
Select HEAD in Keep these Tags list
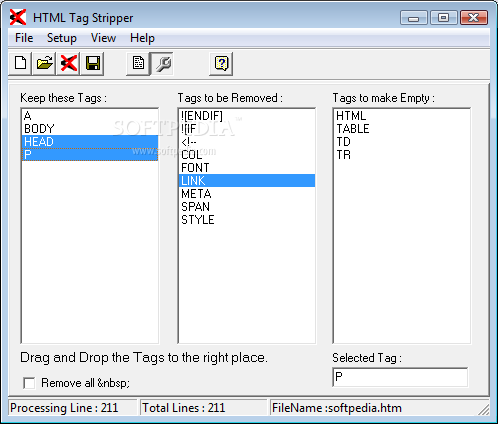[x=90, y=142]
